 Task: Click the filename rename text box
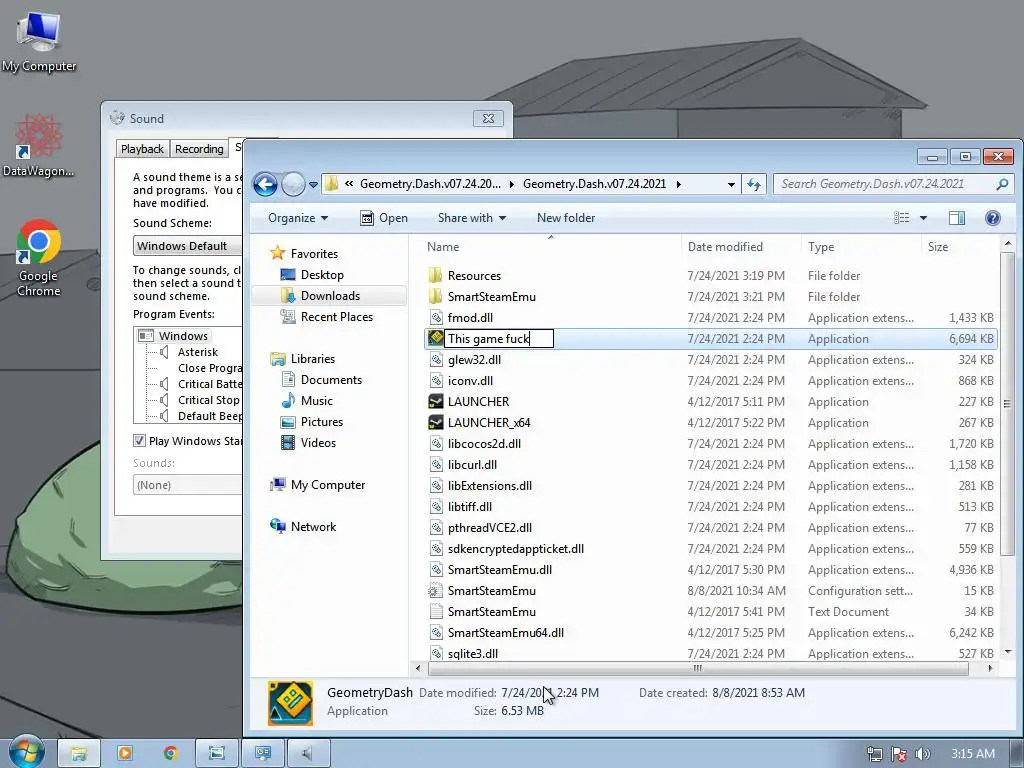(x=499, y=339)
